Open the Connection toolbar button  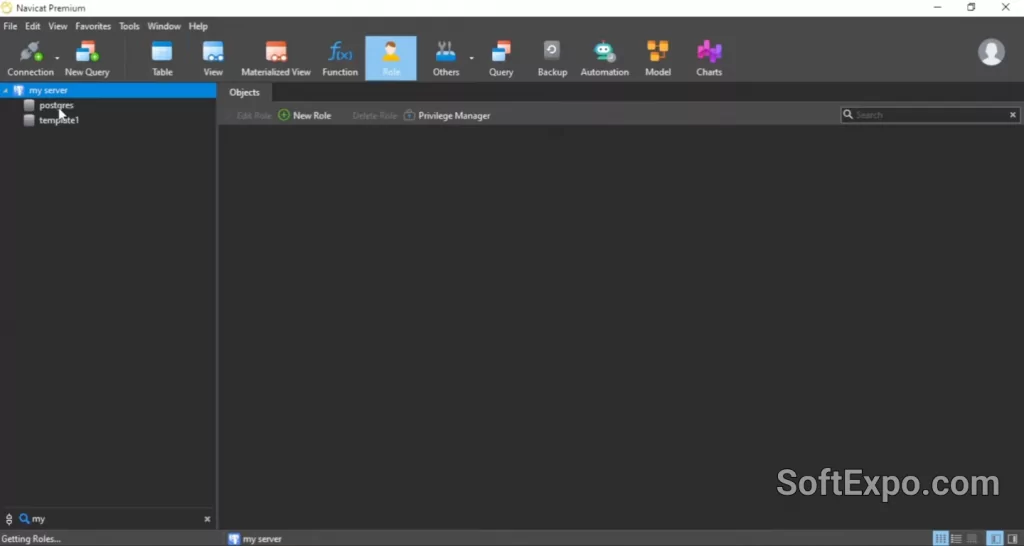point(30,59)
